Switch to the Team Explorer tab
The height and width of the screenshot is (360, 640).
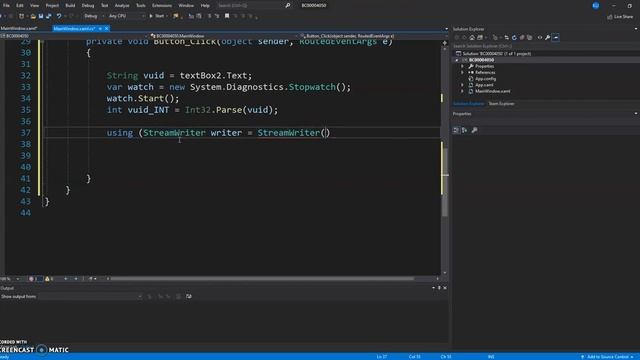pyautogui.click(x=502, y=104)
